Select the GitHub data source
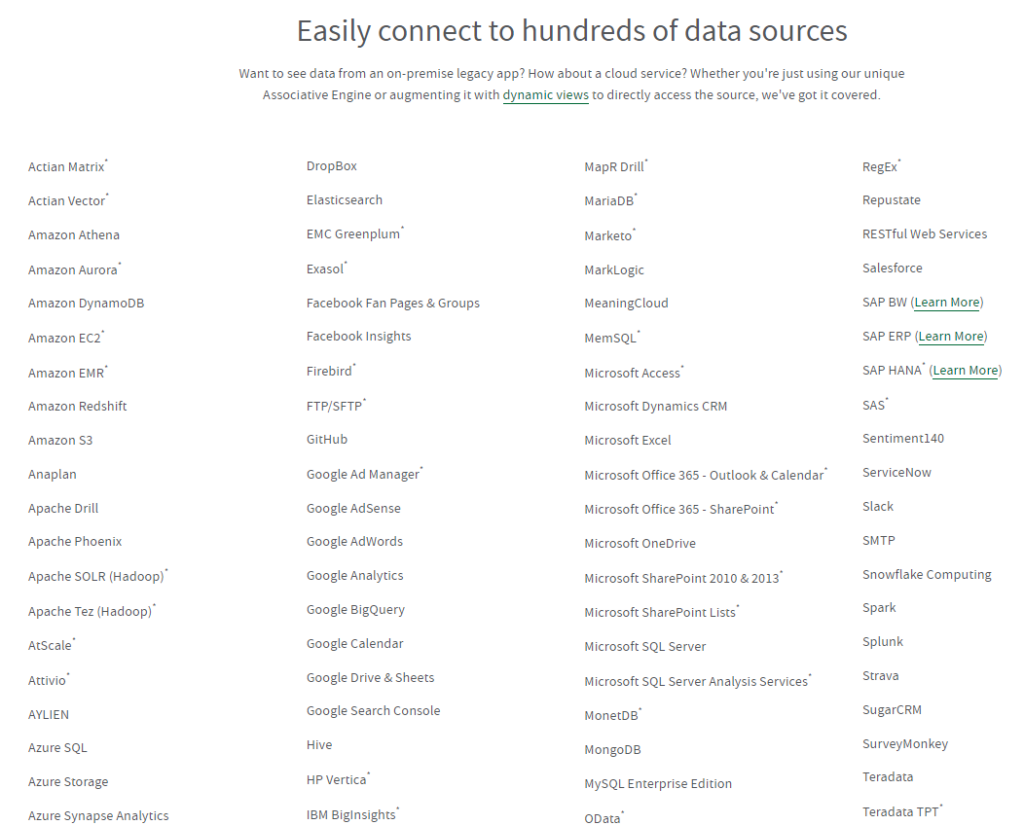 [x=327, y=440]
